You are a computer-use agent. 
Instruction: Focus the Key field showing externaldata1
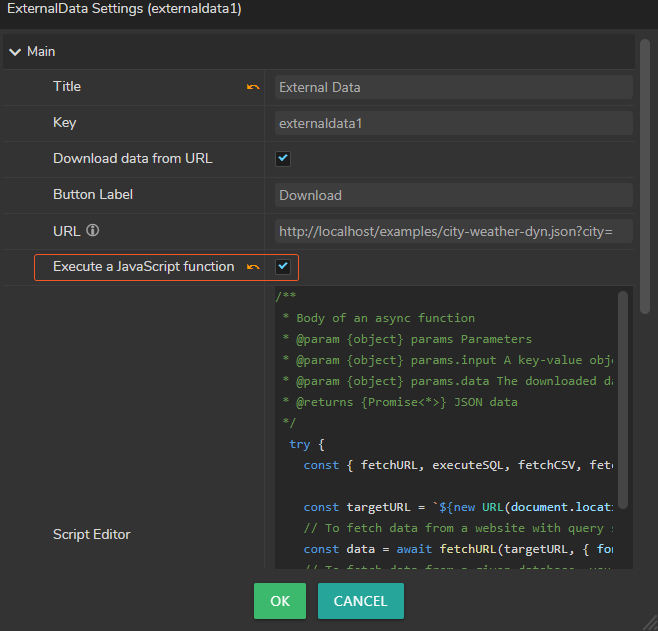click(x=453, y=123)
